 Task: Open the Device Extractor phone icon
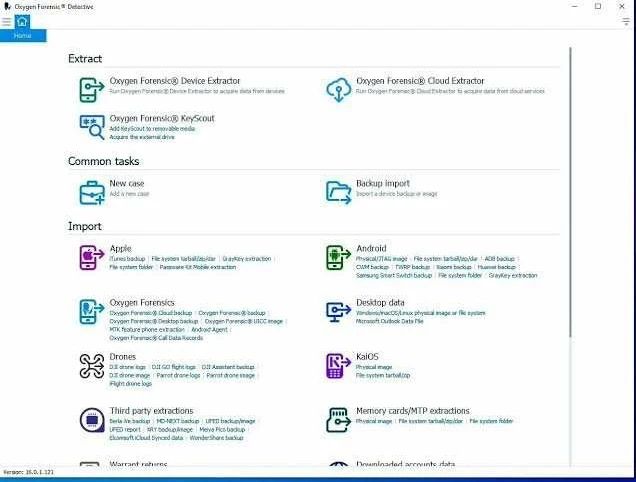click(92, 90)
